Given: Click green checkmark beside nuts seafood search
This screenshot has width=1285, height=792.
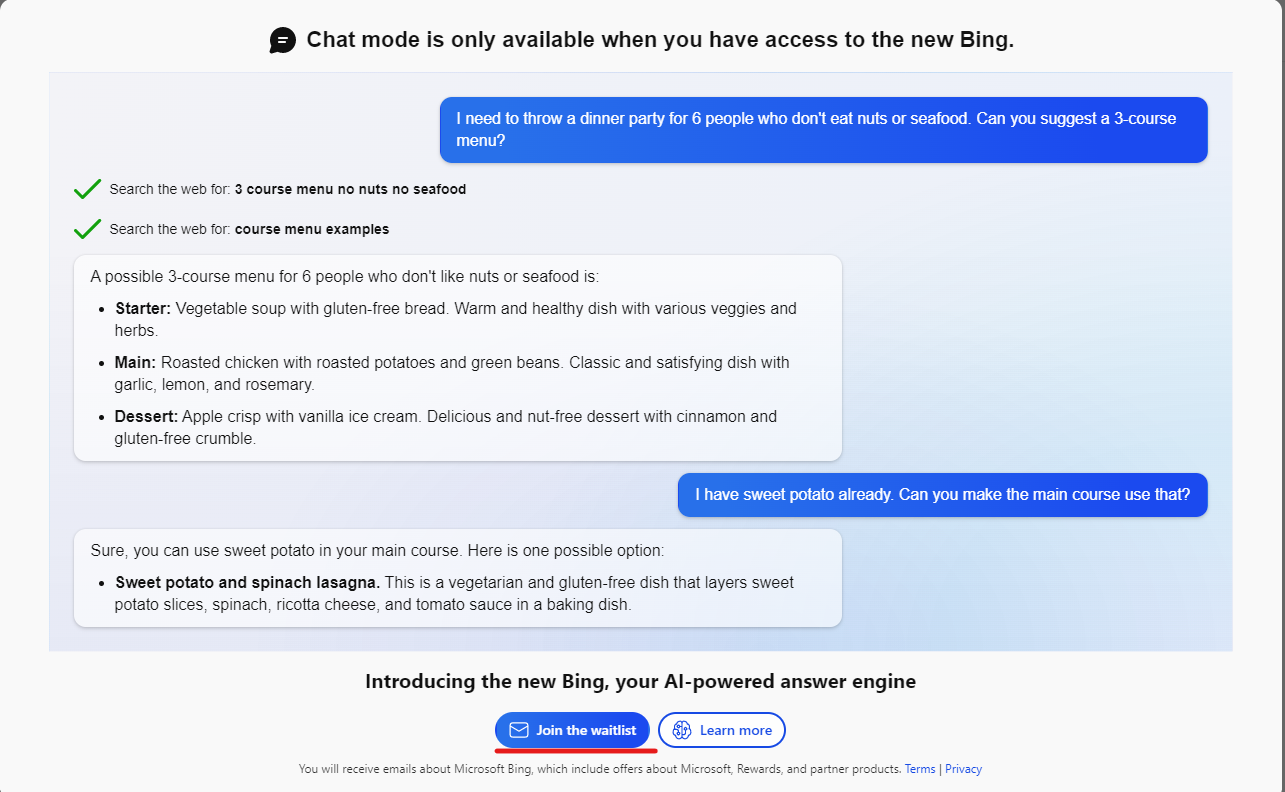Looking at the screenshot, I should [x=87, y=189].
